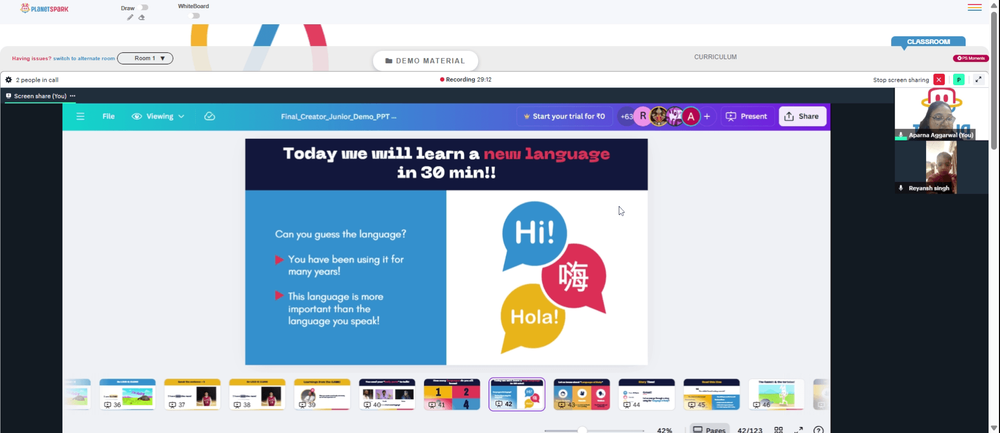Open Canva help question mark
1000x433 pixels.
point(819,430)
